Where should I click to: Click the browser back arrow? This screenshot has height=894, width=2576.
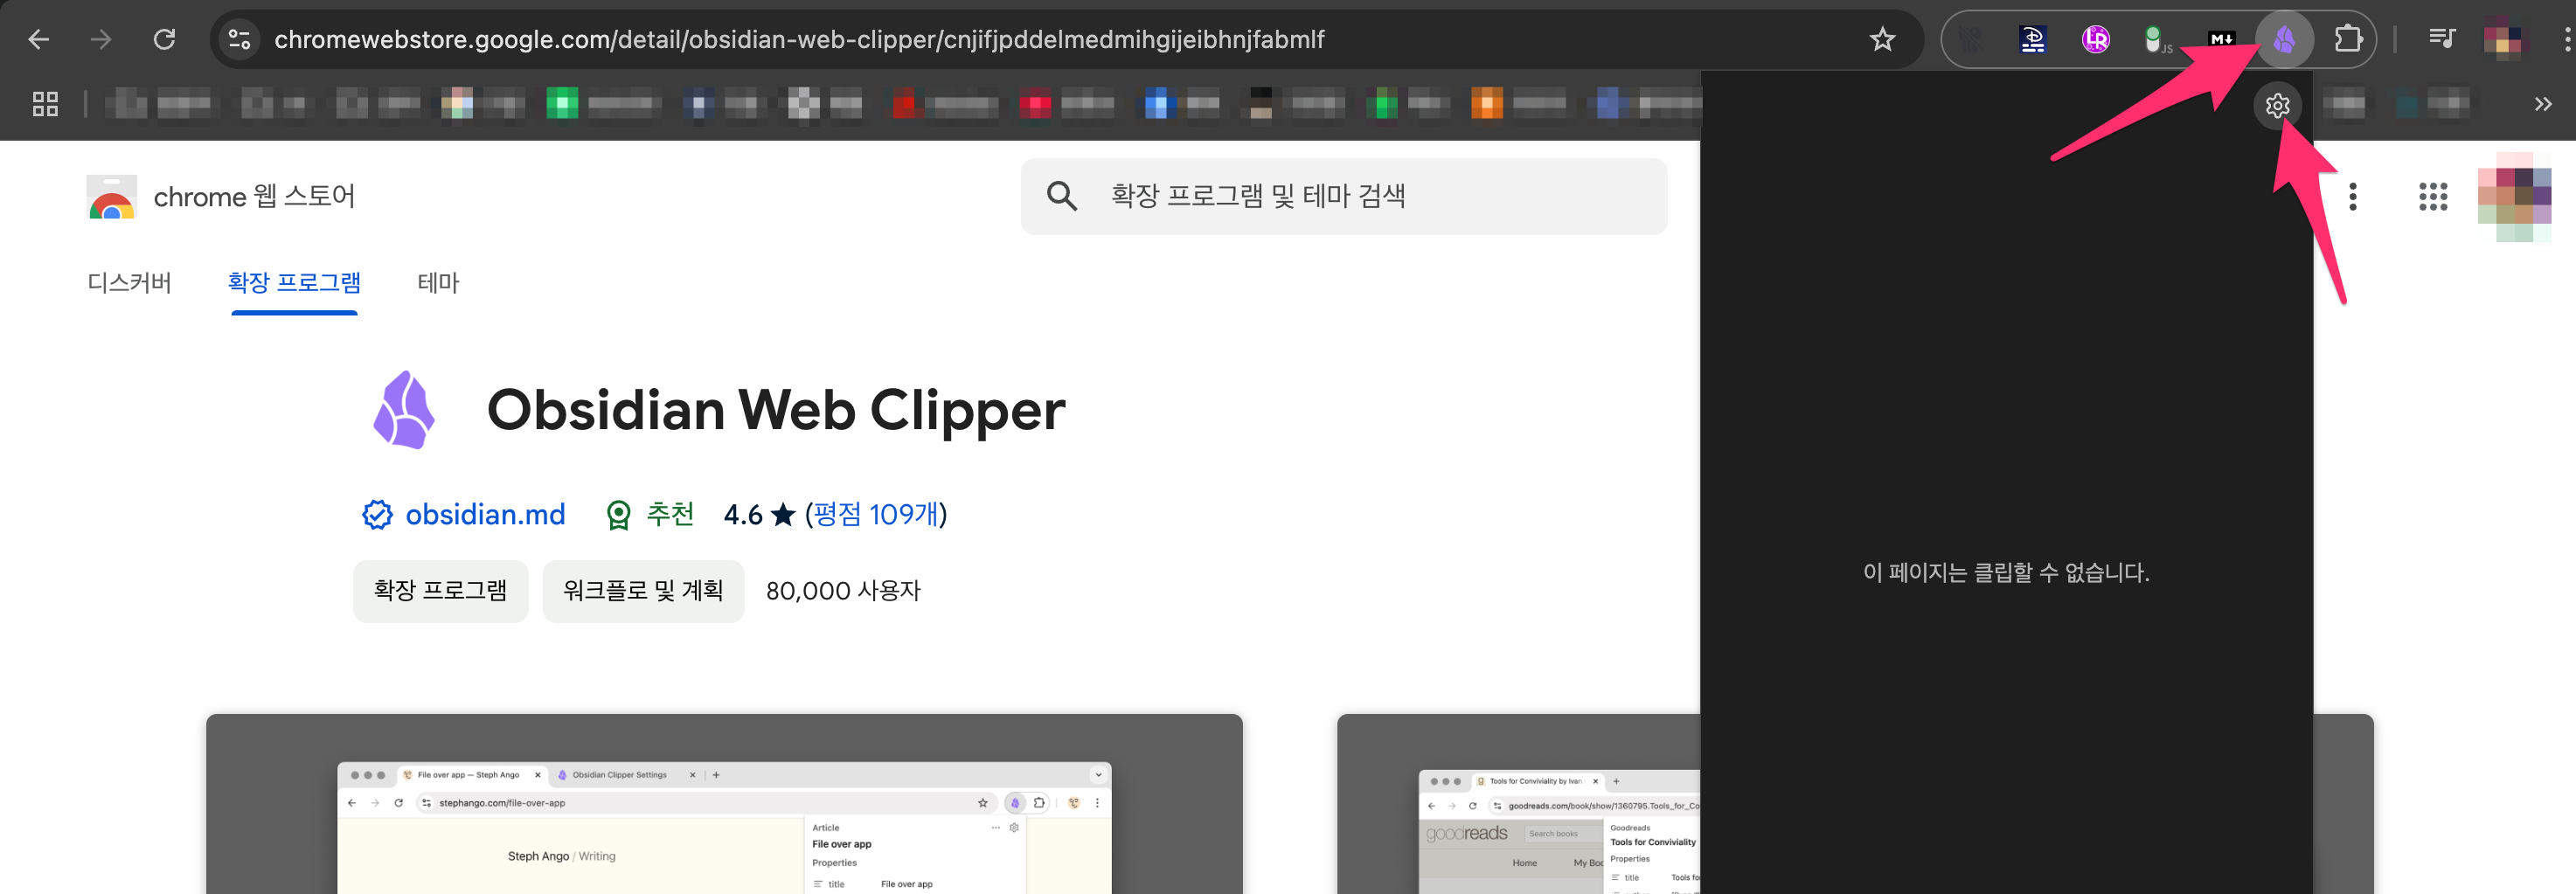[x=38, y=39]
